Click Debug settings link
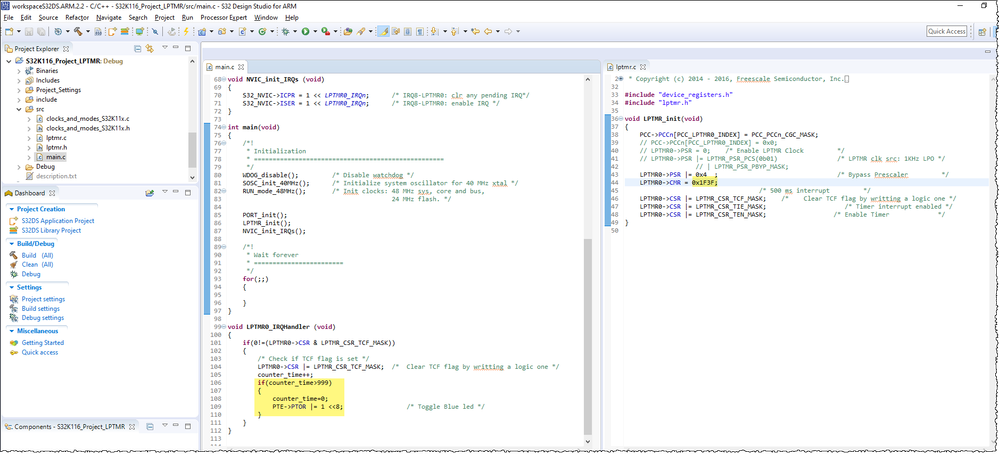 click(x=43, y=318)
